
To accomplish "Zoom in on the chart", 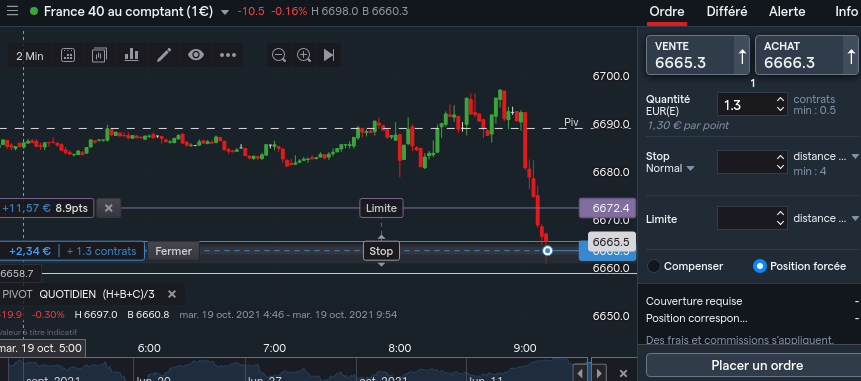I will 304,55.
